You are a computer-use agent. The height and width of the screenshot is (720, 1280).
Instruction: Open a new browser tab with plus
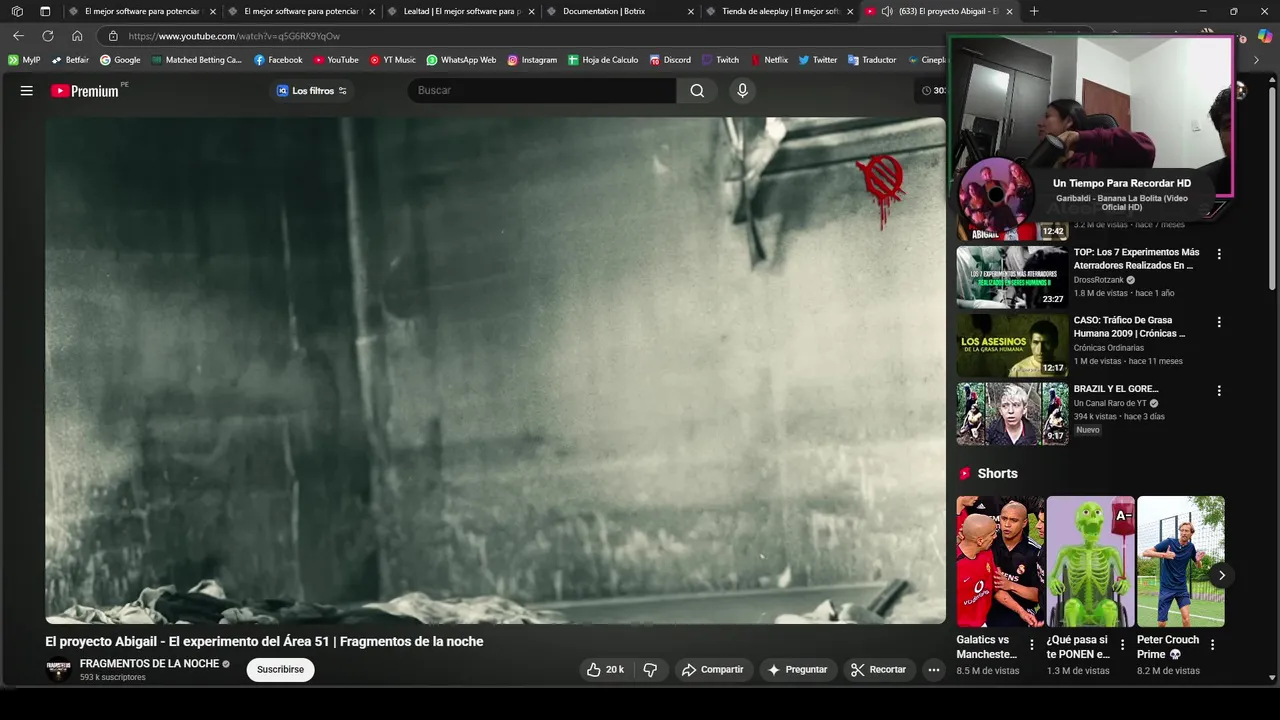click(1034, 11)
